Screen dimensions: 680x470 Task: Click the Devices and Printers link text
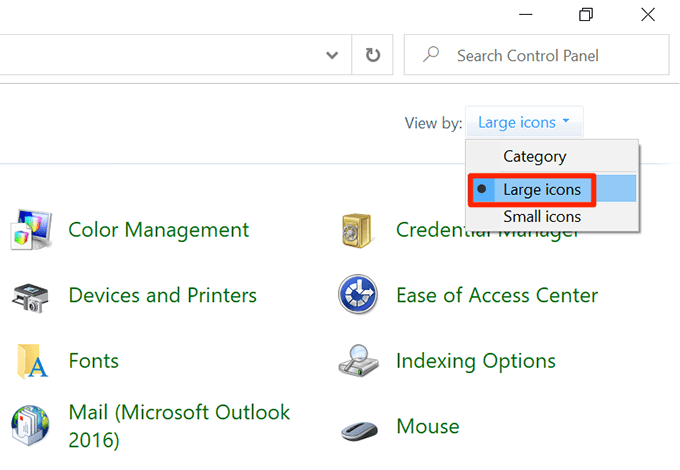tap(162, 295)
